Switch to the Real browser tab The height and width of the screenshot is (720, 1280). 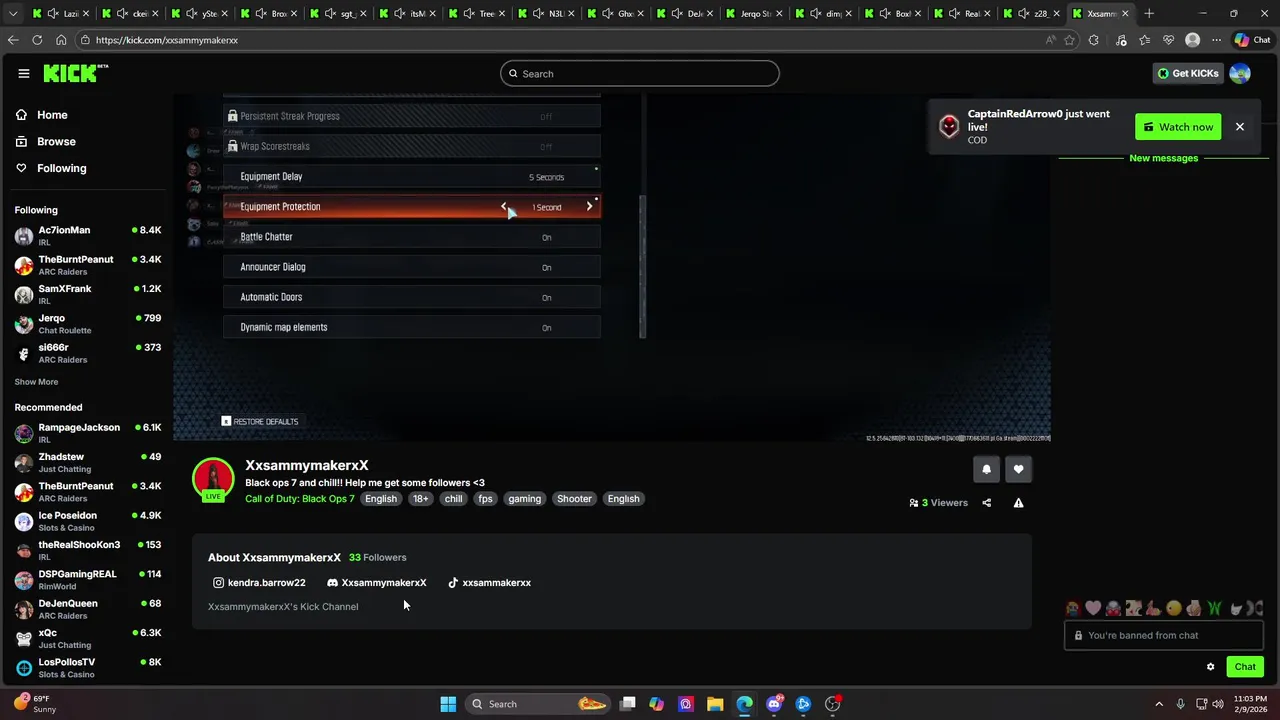(x=961, y=13)
